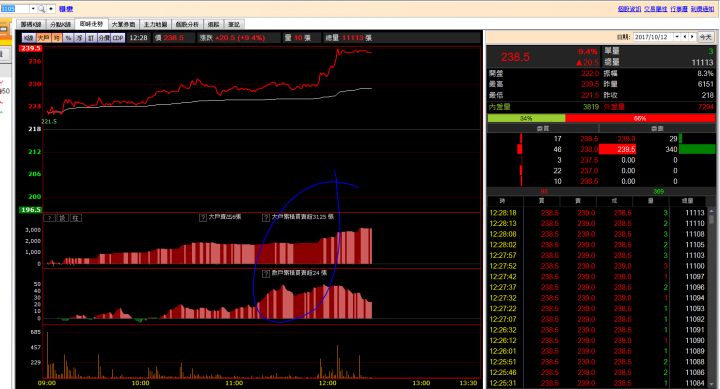Click the 今天 today button
This screenshot has height=389, width=720.
(x=705, y=37)
